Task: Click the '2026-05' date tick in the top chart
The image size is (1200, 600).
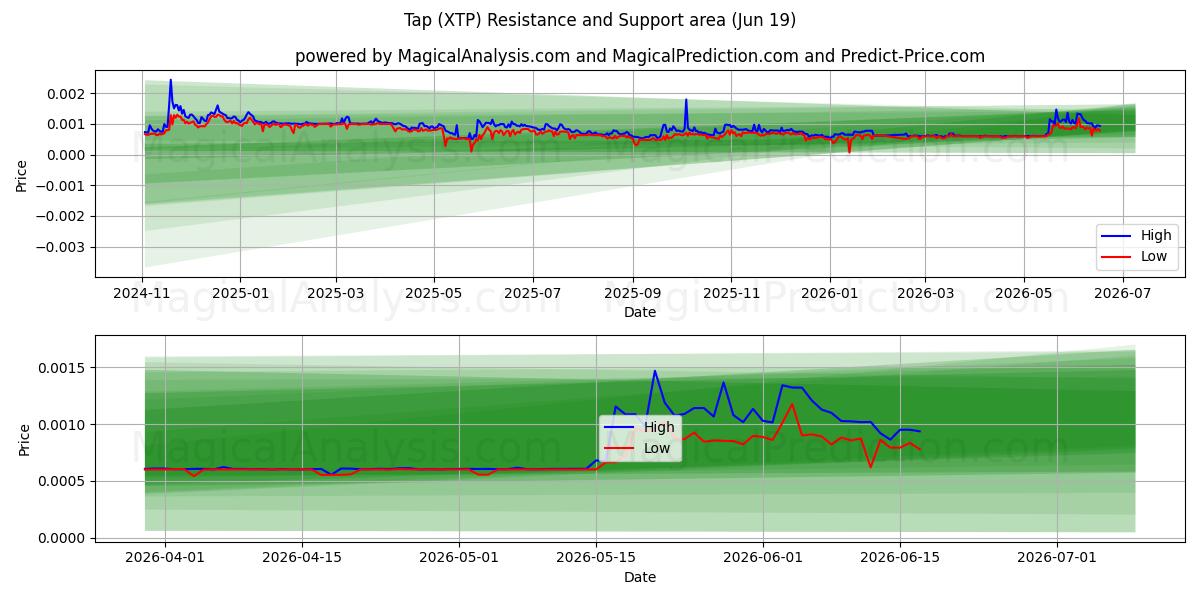Action: coord(1023,295)
